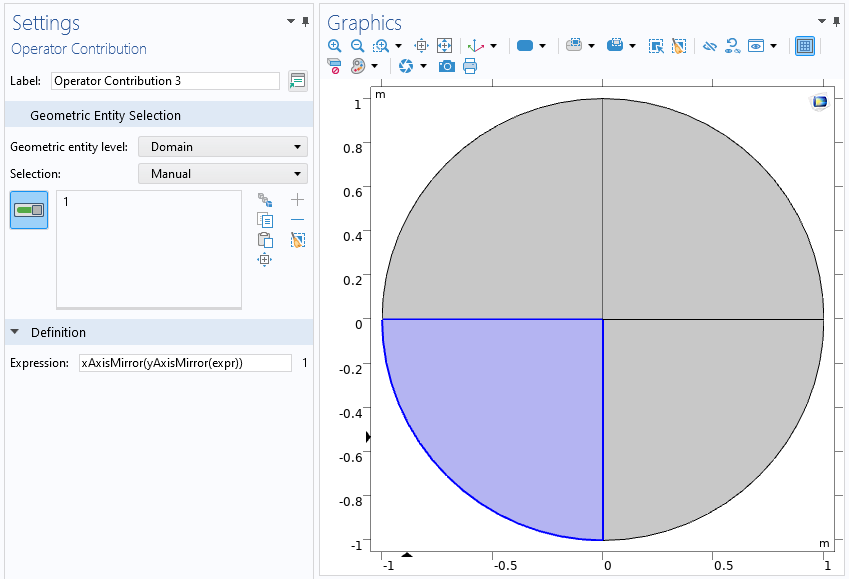Click the Zoom Extents icon

(444, 46)
